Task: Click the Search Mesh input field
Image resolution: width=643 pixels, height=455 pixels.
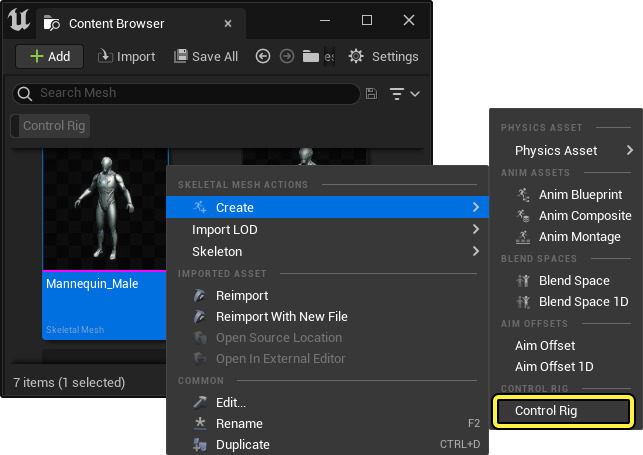Action: (186, 93)
